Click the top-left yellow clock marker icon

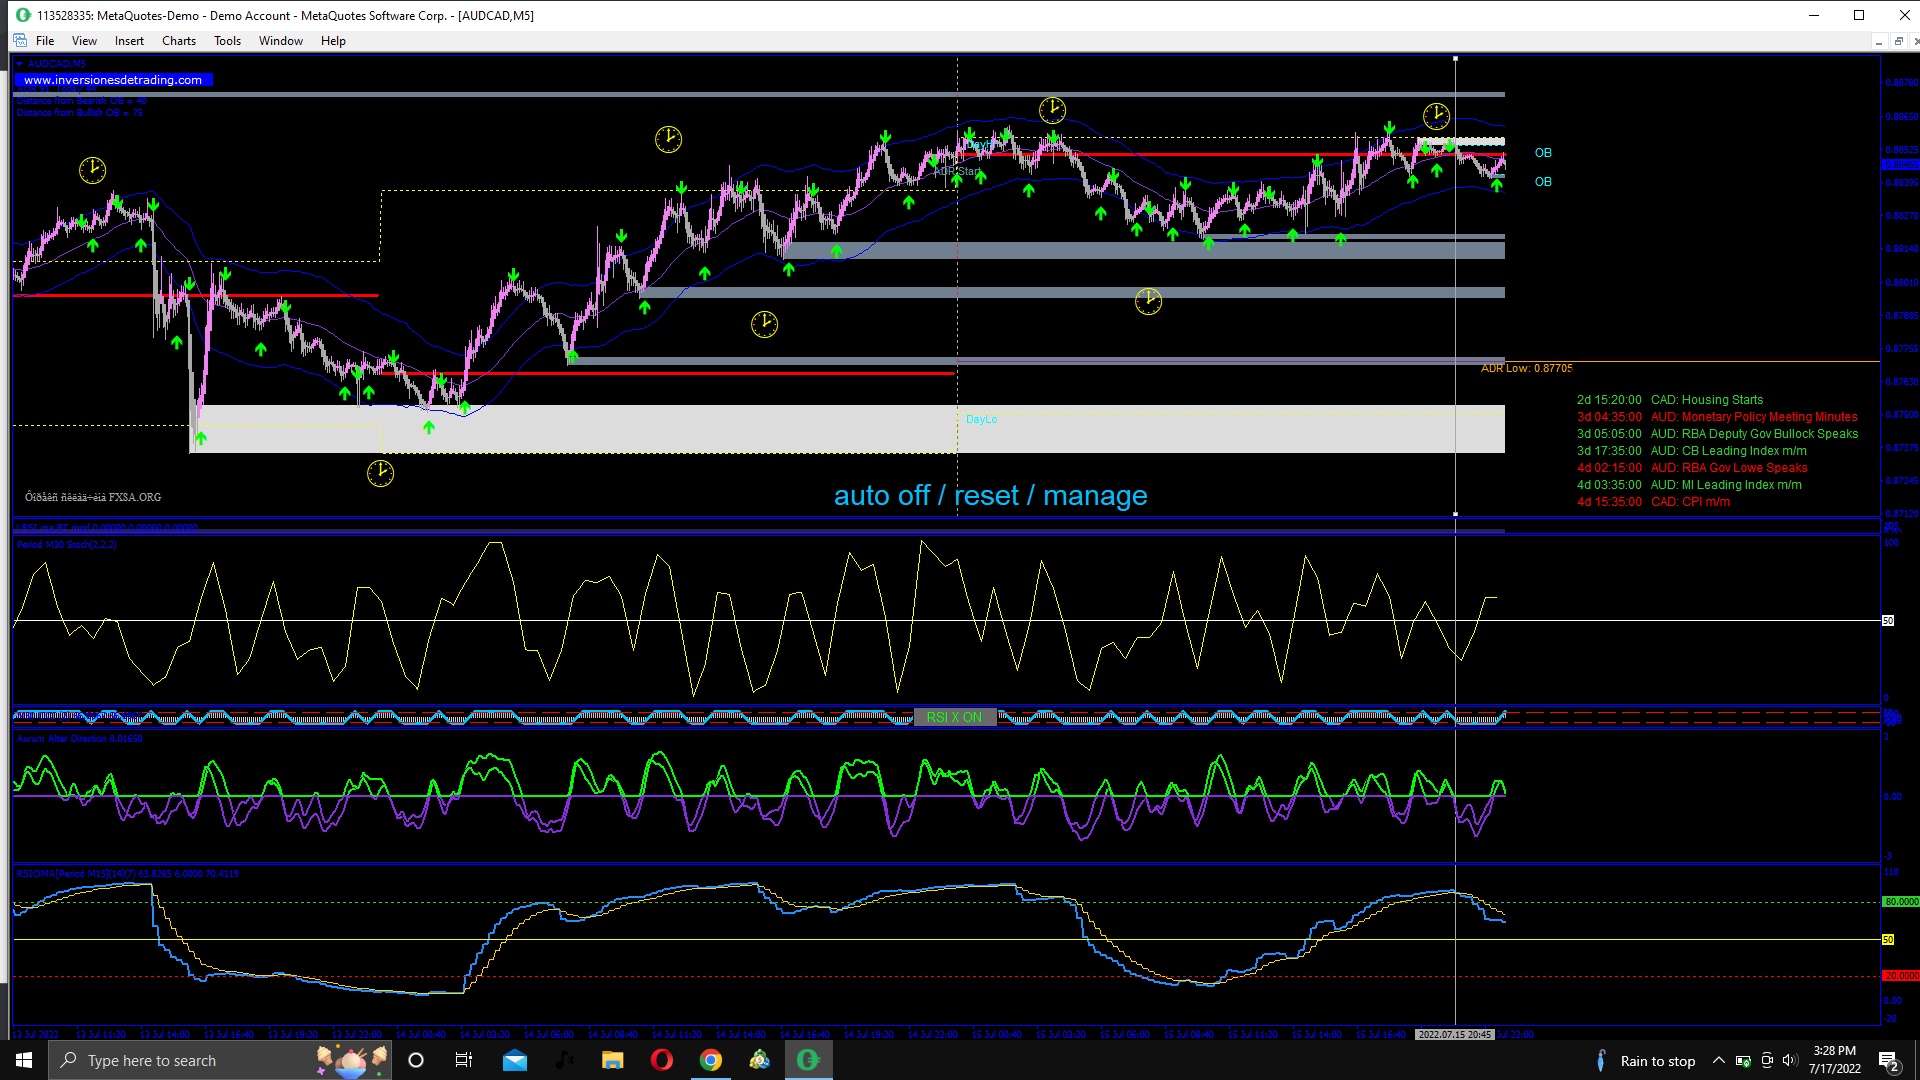pyautogui.click(x=92, y=170)
